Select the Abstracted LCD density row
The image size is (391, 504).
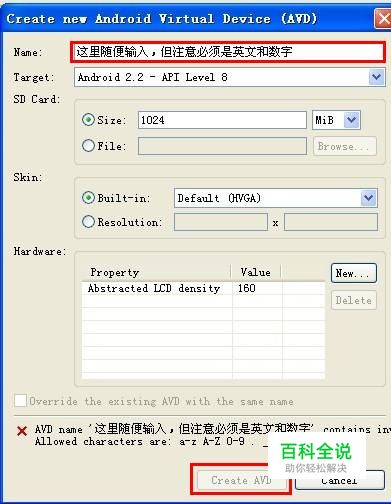coord(203,288)
